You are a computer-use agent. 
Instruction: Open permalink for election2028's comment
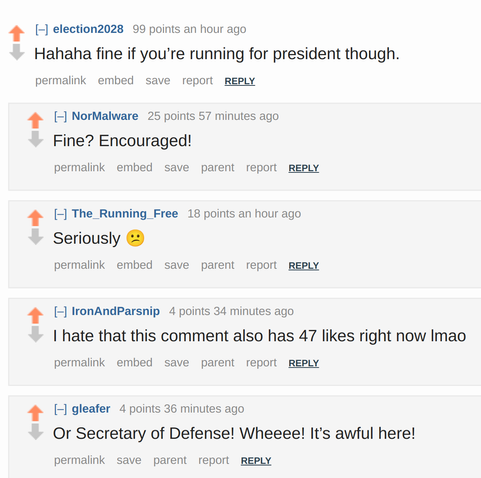61,80
